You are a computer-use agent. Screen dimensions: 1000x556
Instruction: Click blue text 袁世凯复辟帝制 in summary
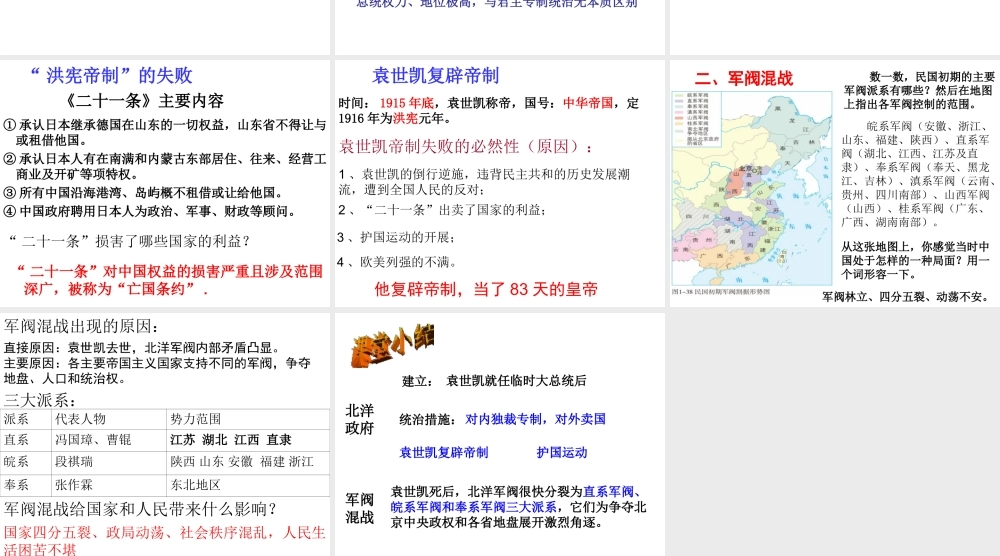443,453
